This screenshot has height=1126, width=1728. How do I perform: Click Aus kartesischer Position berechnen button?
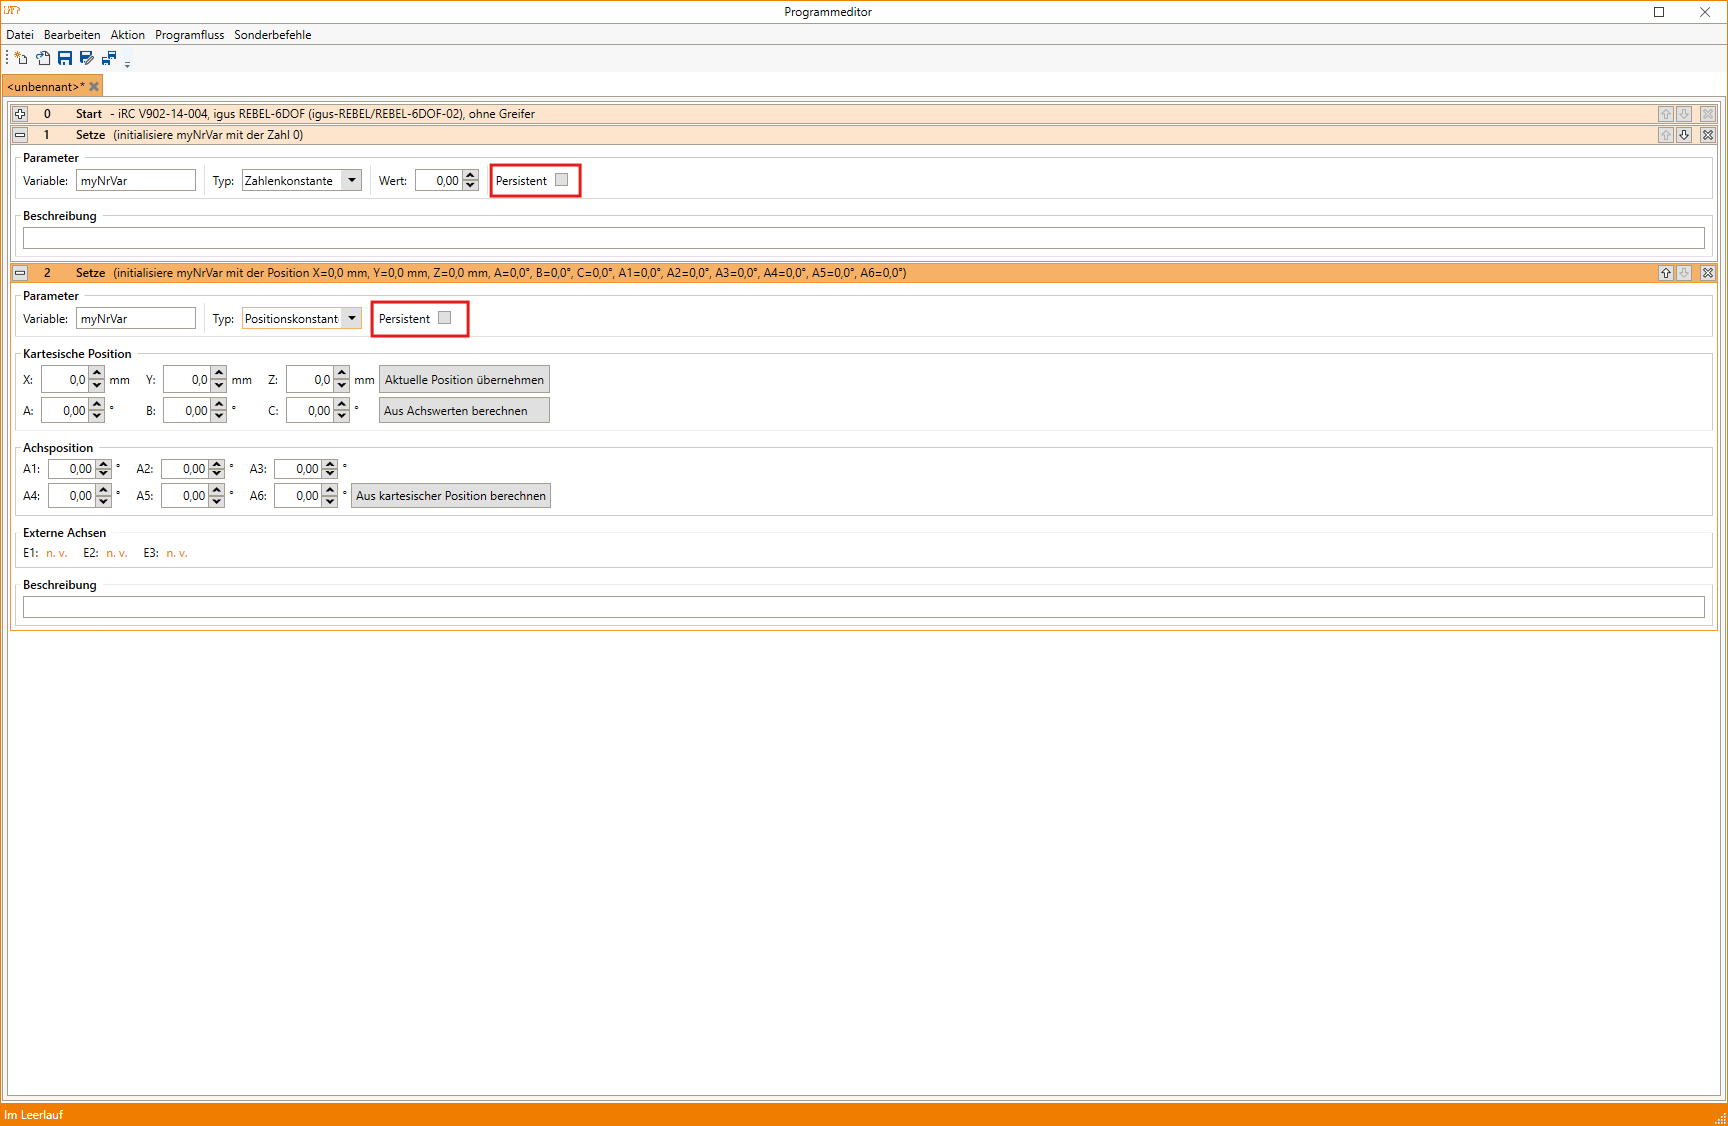(x=450, y=496)
